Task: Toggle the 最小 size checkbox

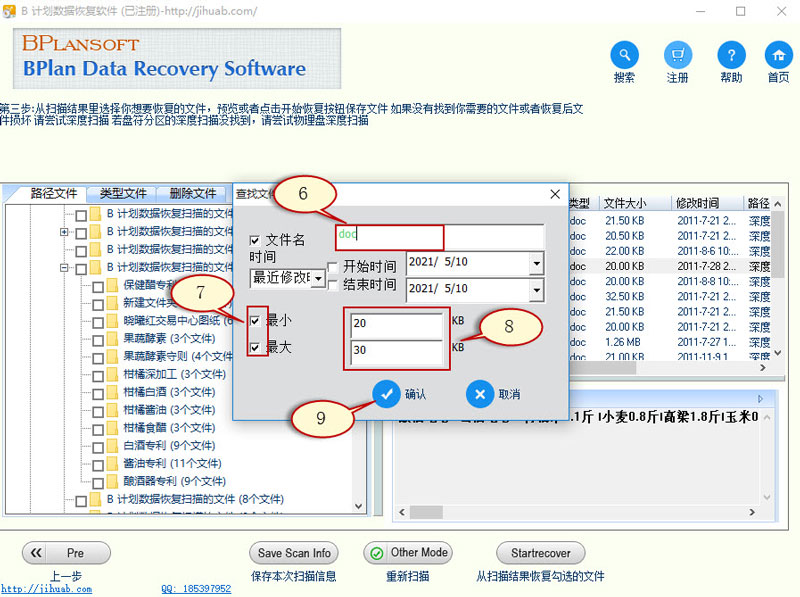Action: pyautogui.click(x=255, y=321)
